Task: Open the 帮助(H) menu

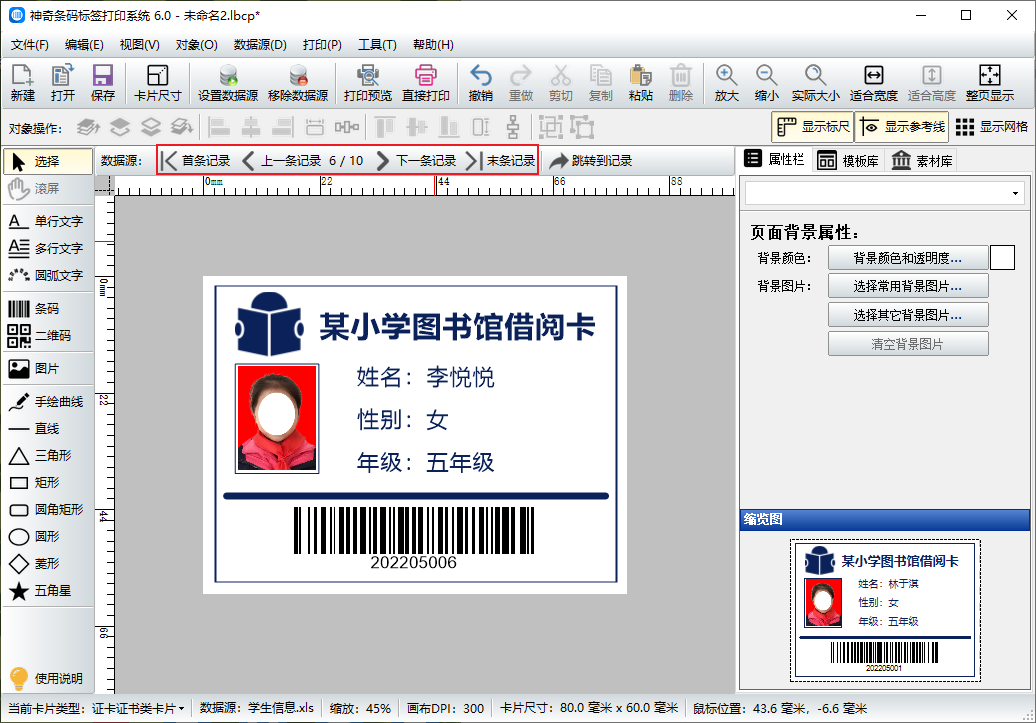Action: click(433, 45)
